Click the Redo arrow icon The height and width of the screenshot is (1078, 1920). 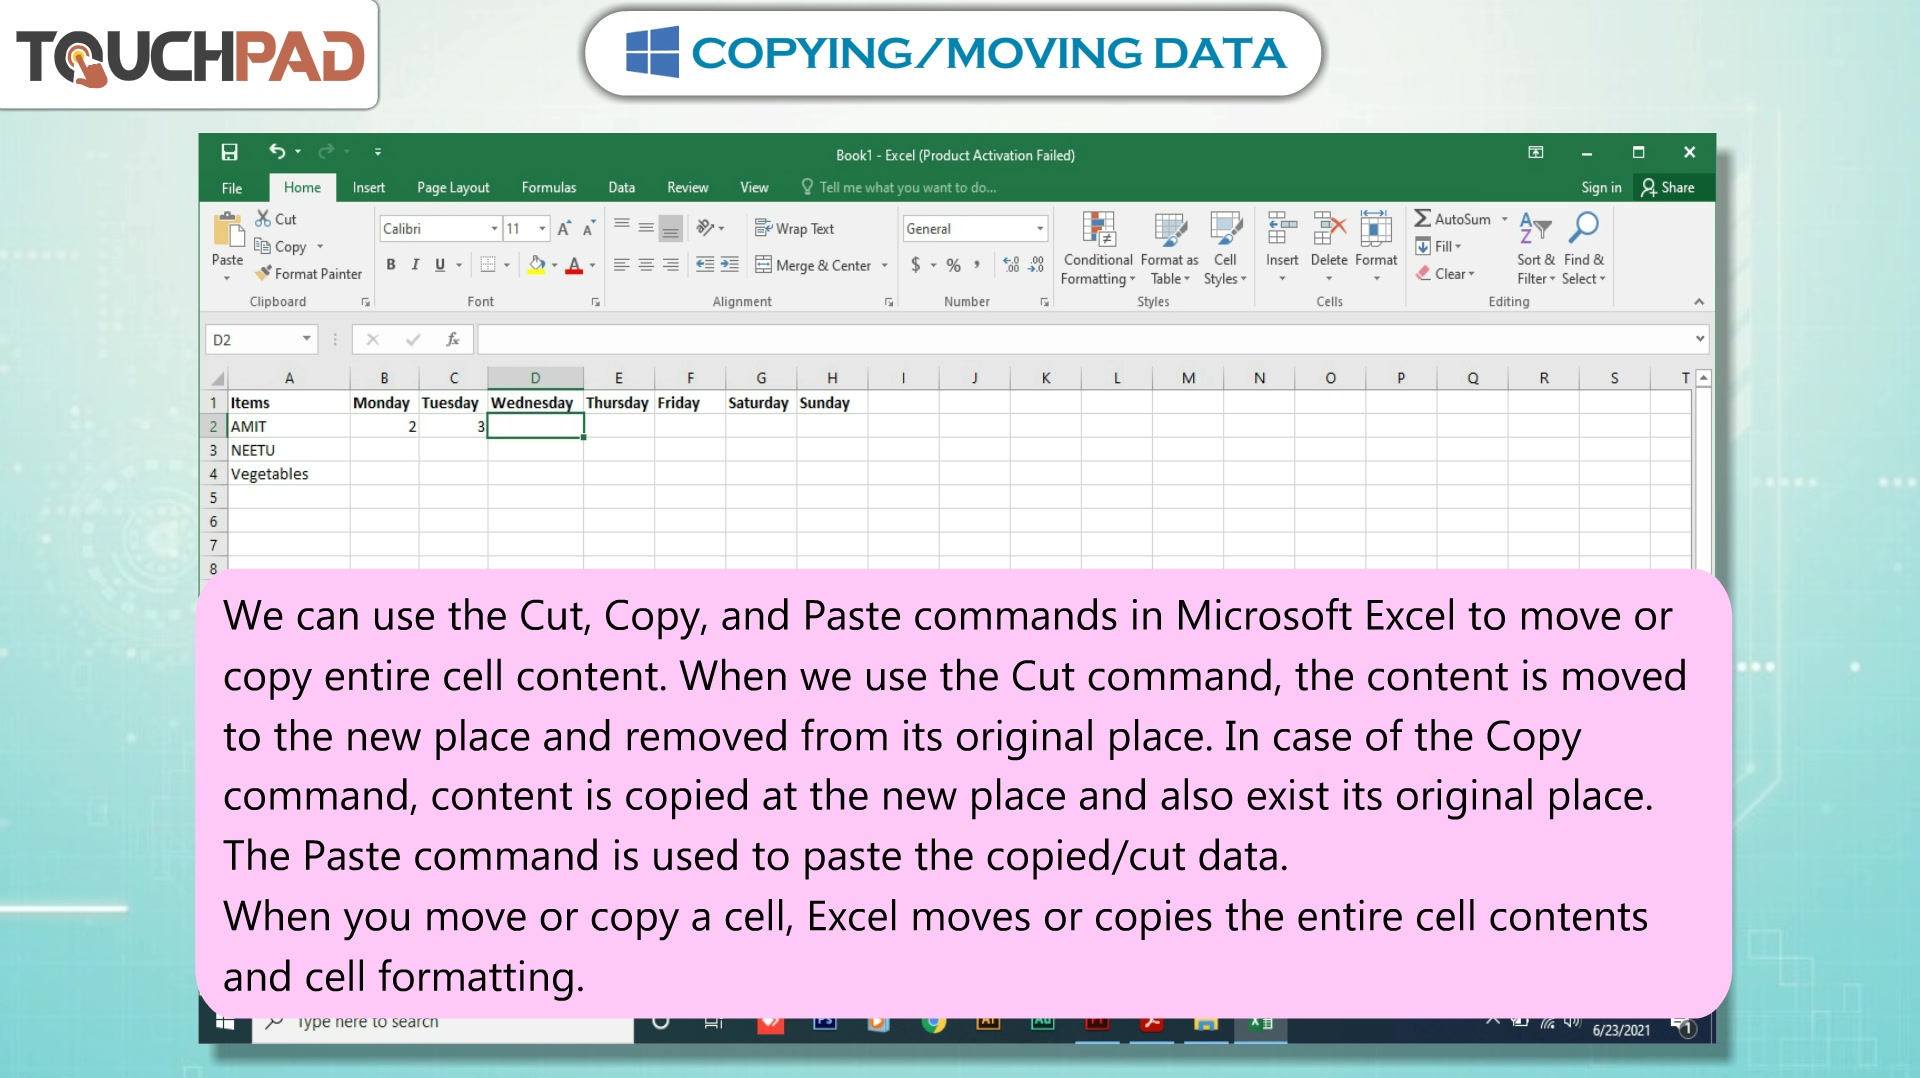coord(326,152)
